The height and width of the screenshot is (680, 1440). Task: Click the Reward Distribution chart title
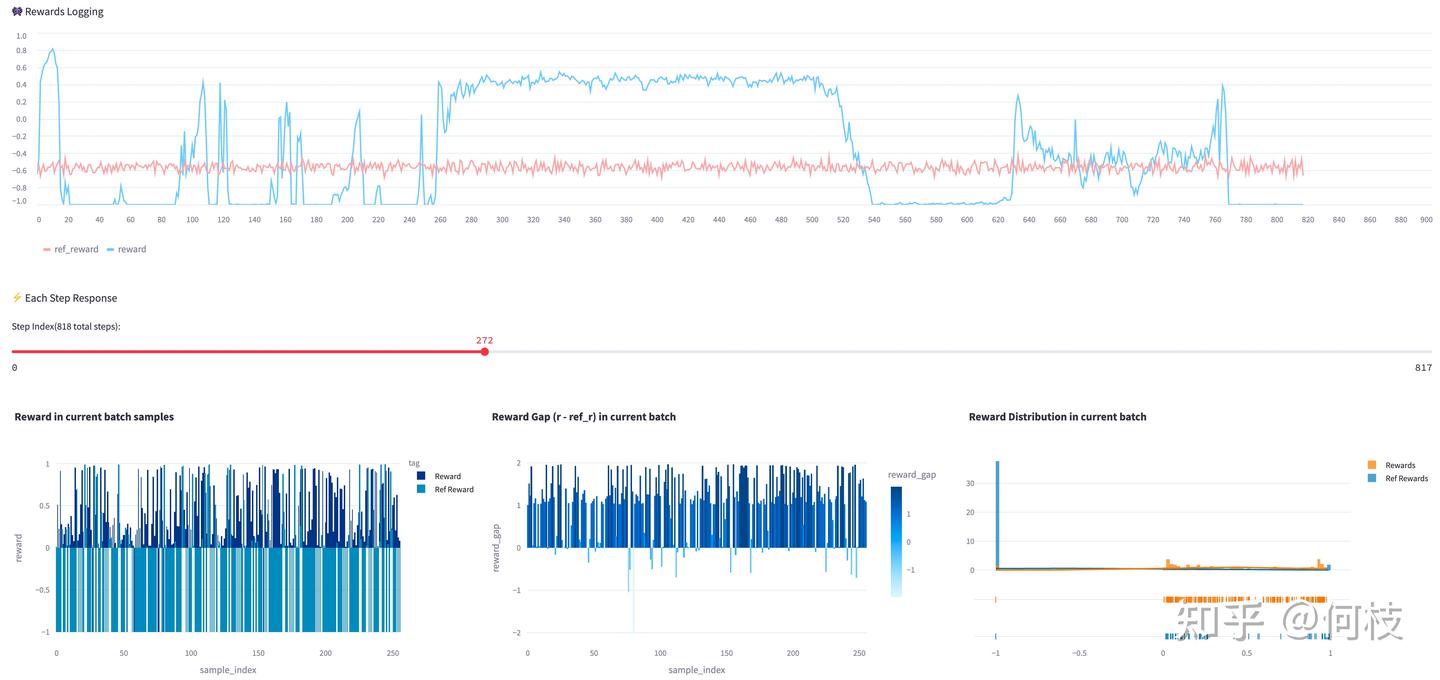[x=1058, y=417]
